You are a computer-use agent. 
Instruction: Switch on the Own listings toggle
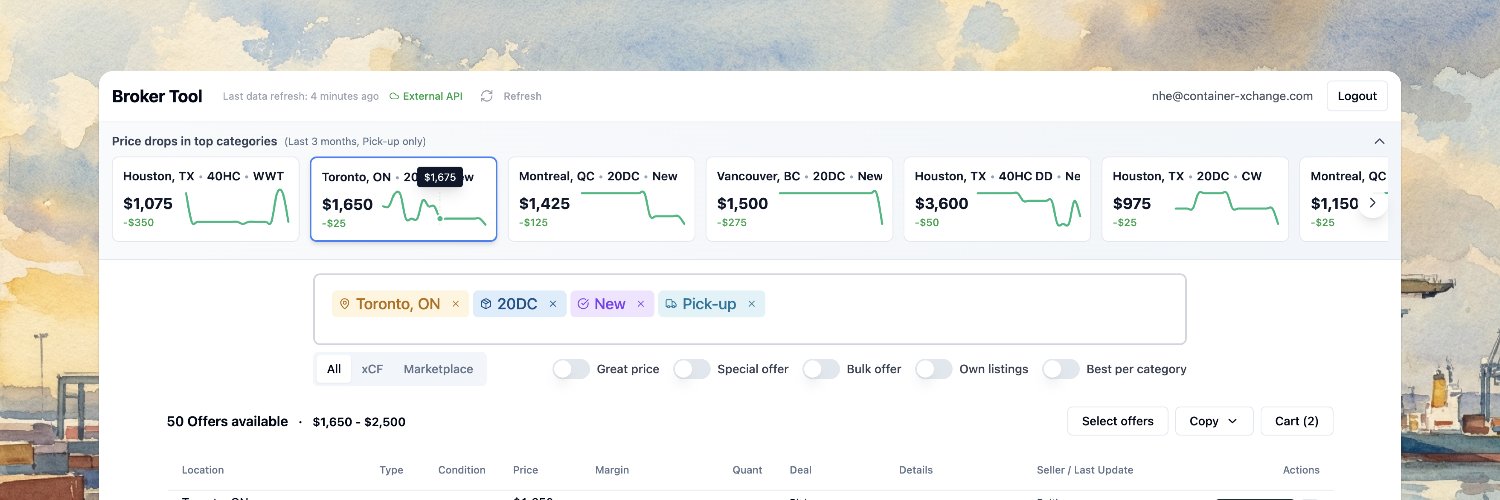[933, 369]
